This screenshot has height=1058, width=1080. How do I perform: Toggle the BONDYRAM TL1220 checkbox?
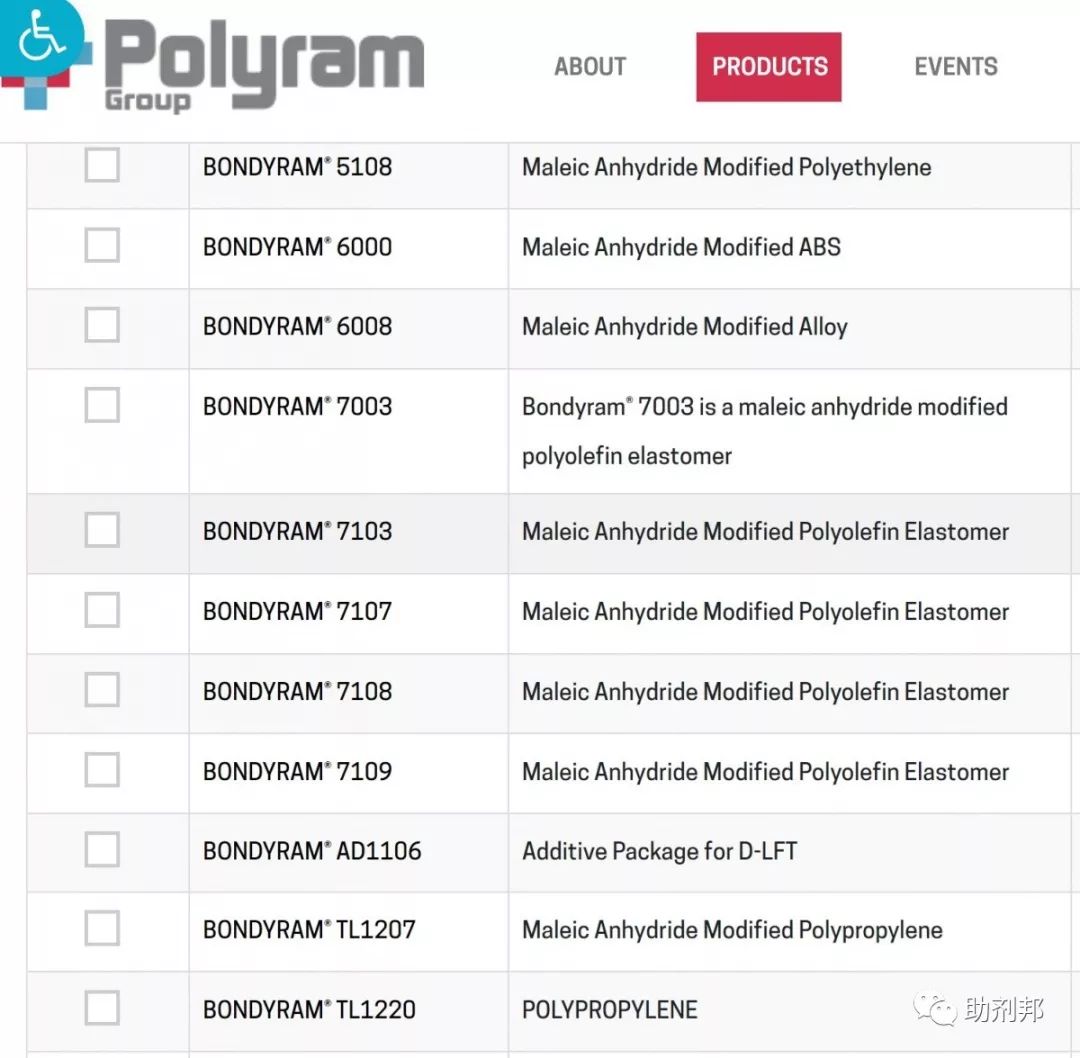click(x=102, y=1008)
